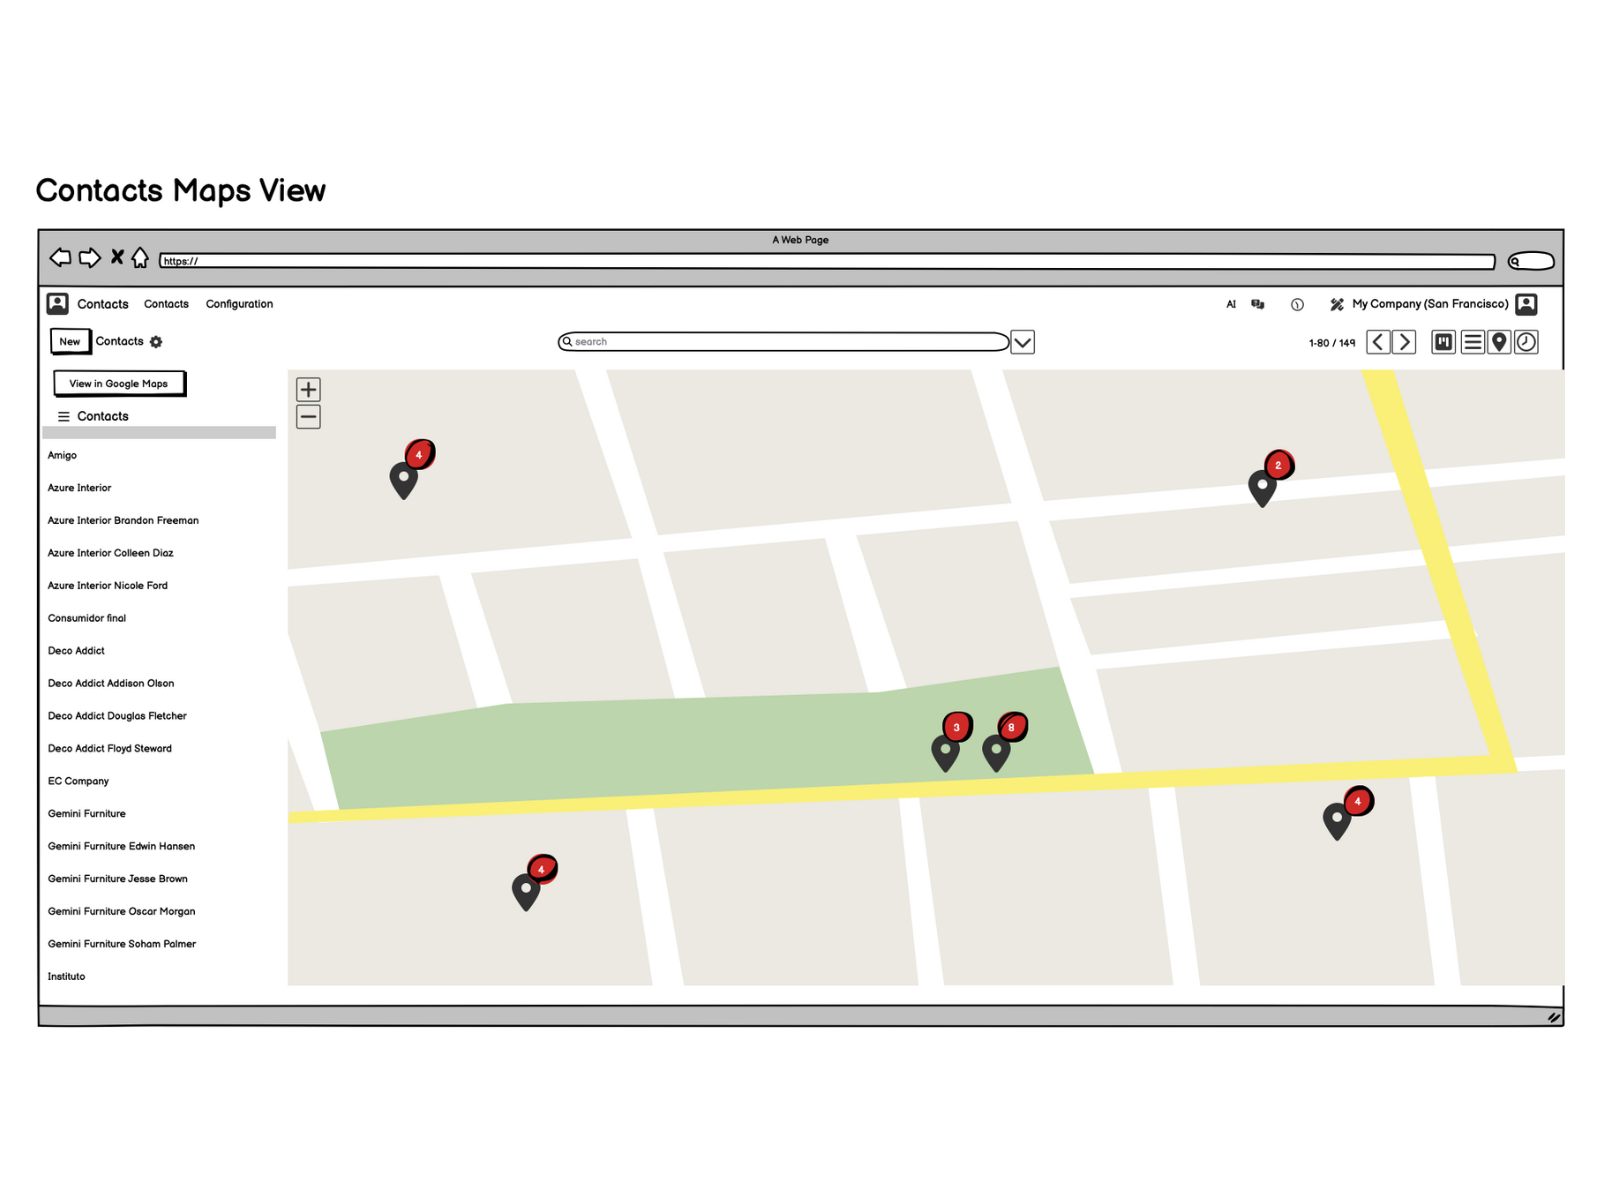Viewport: 1600px width, 1200px height.
Task: Open My Company (San Francisco) switcher
Action: click(x=1429, y=304)
